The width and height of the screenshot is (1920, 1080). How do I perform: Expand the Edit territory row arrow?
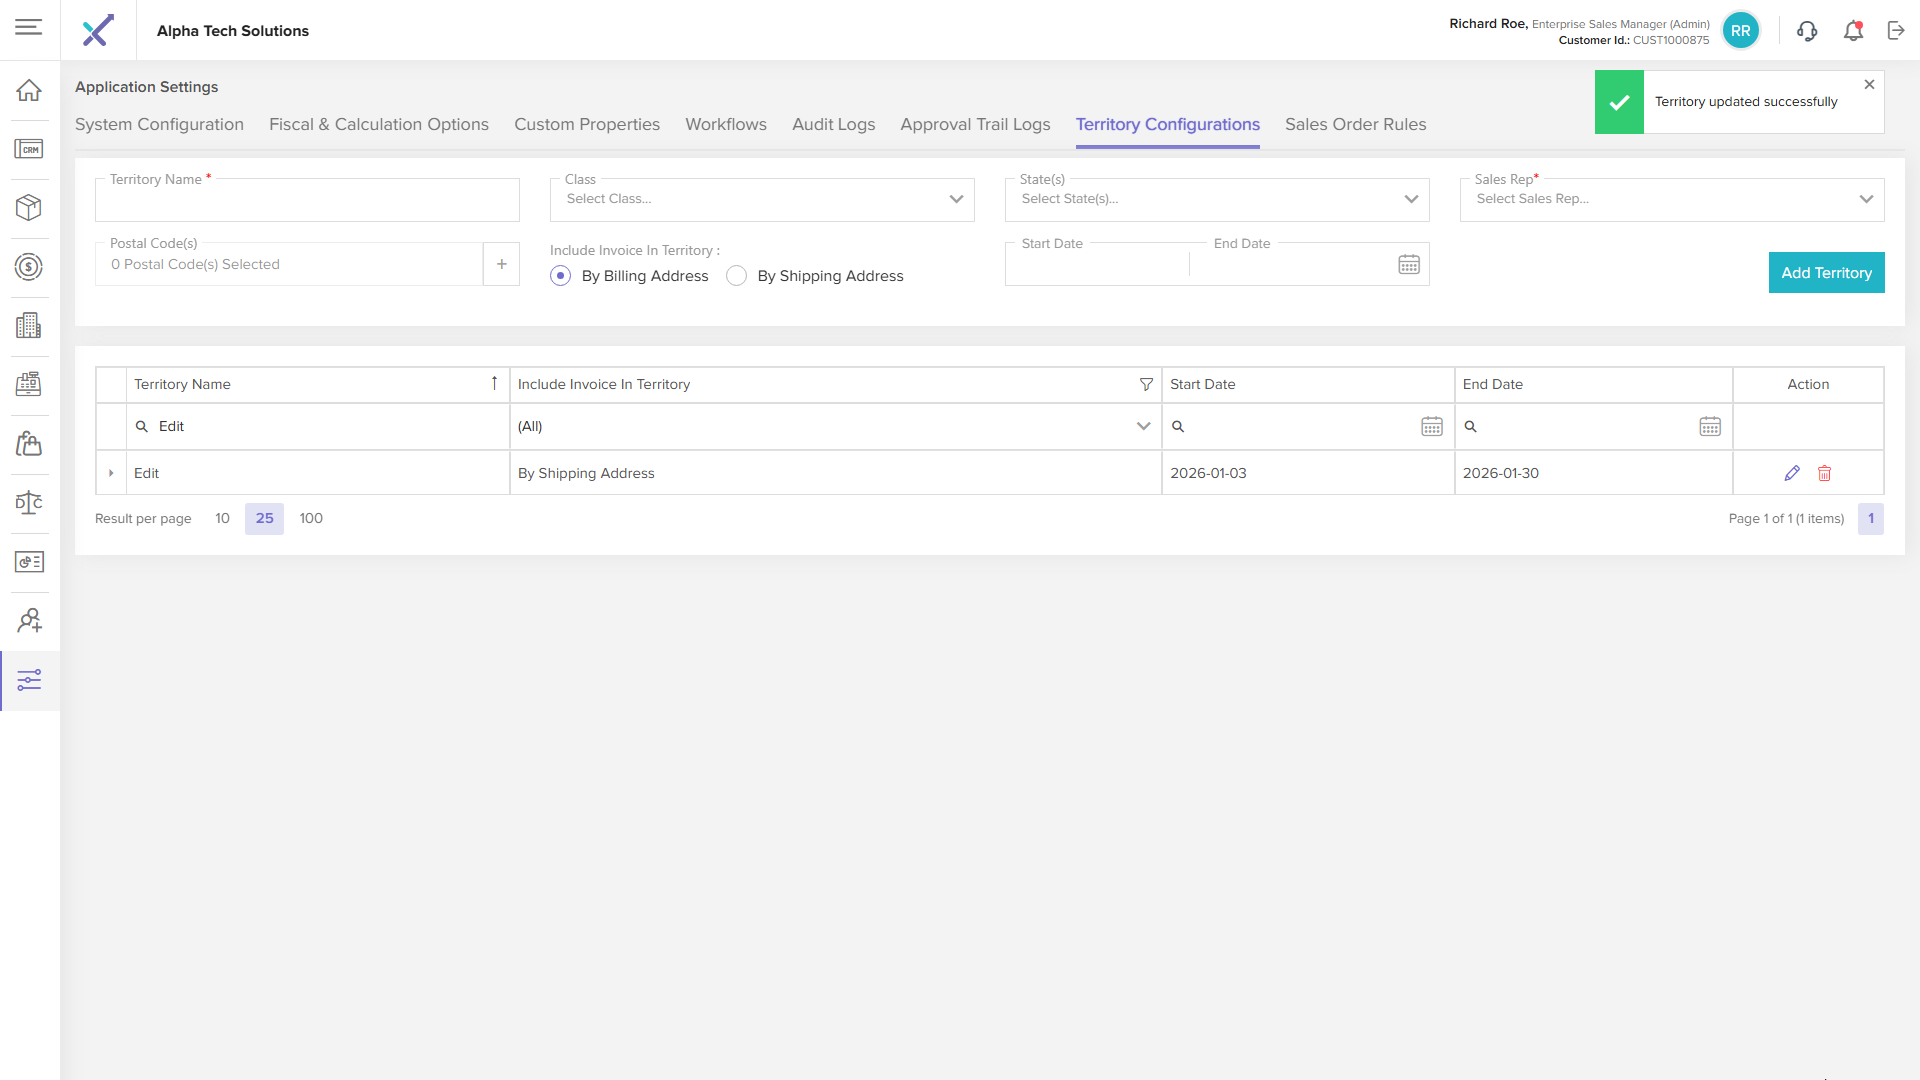click(111, 473)
